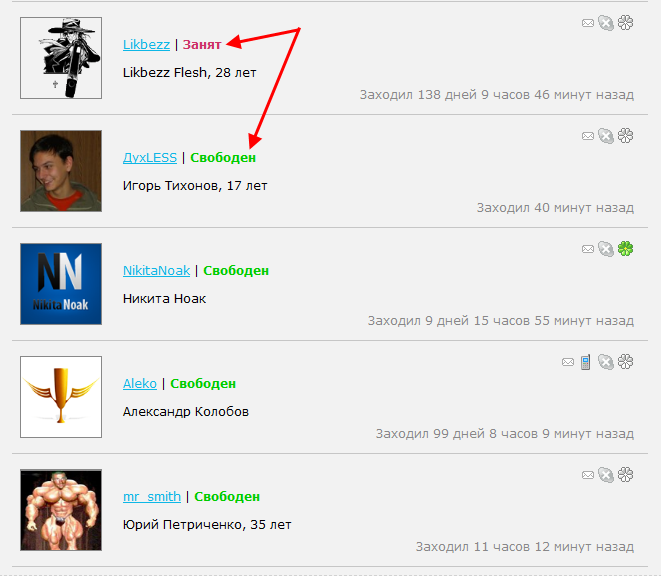The width and height of the screenshot is (661, 577).
Task: Open the mr_smith profile link
Action: pyautogui.click(x=152, y=496)
